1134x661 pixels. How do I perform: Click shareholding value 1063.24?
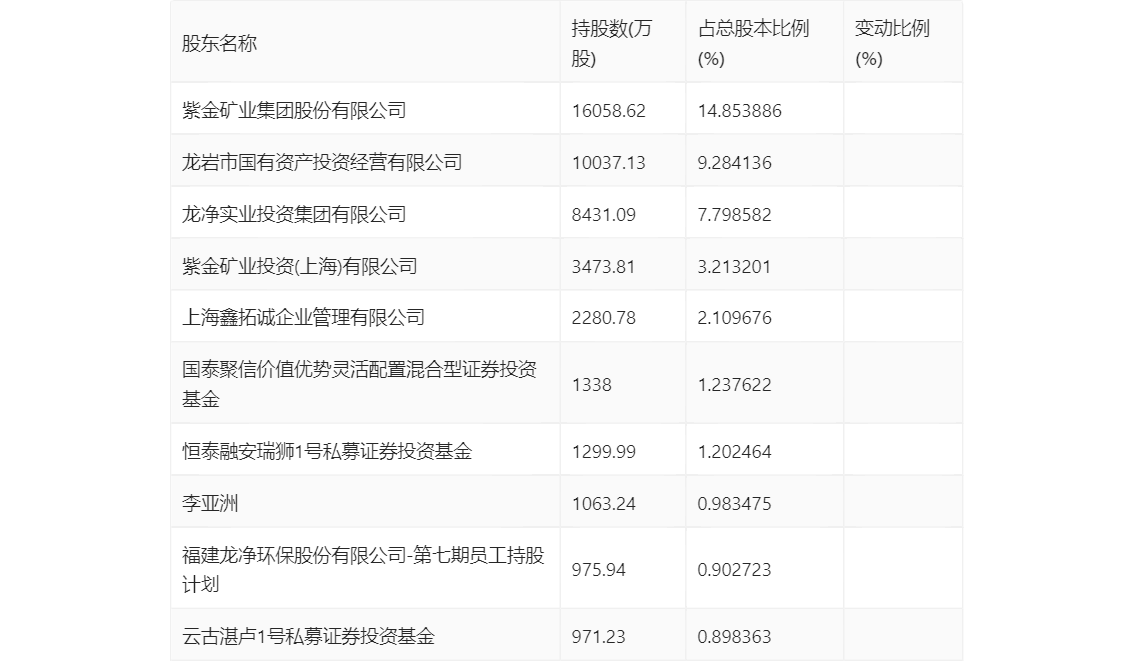coord(604,504)
